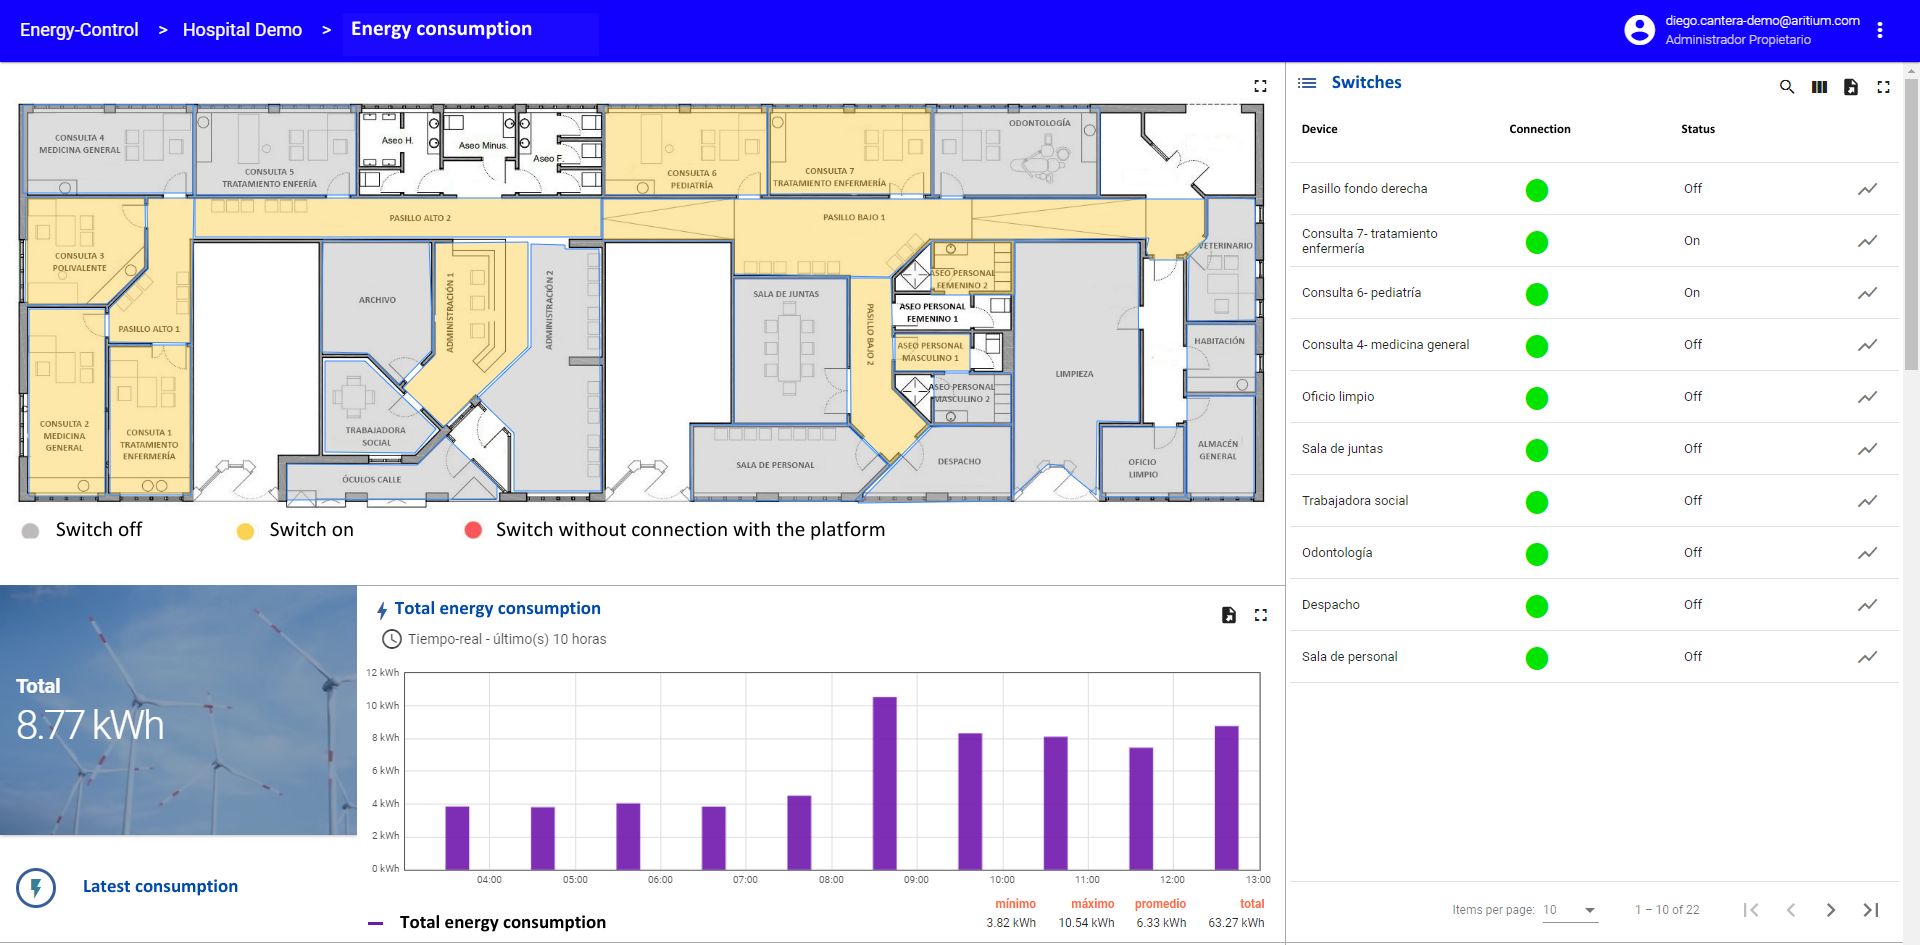Expand floor plan widget to fullscreen
This screenshot has width=1920, height=945.
pos(1260,86)
